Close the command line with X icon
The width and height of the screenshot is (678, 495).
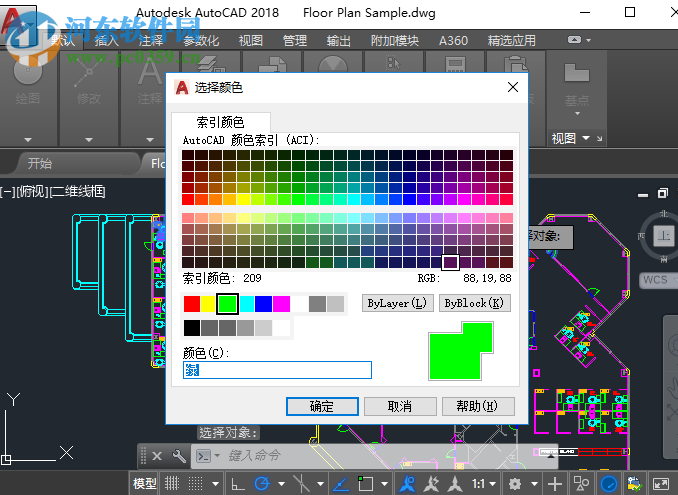[x=157, y=456]
